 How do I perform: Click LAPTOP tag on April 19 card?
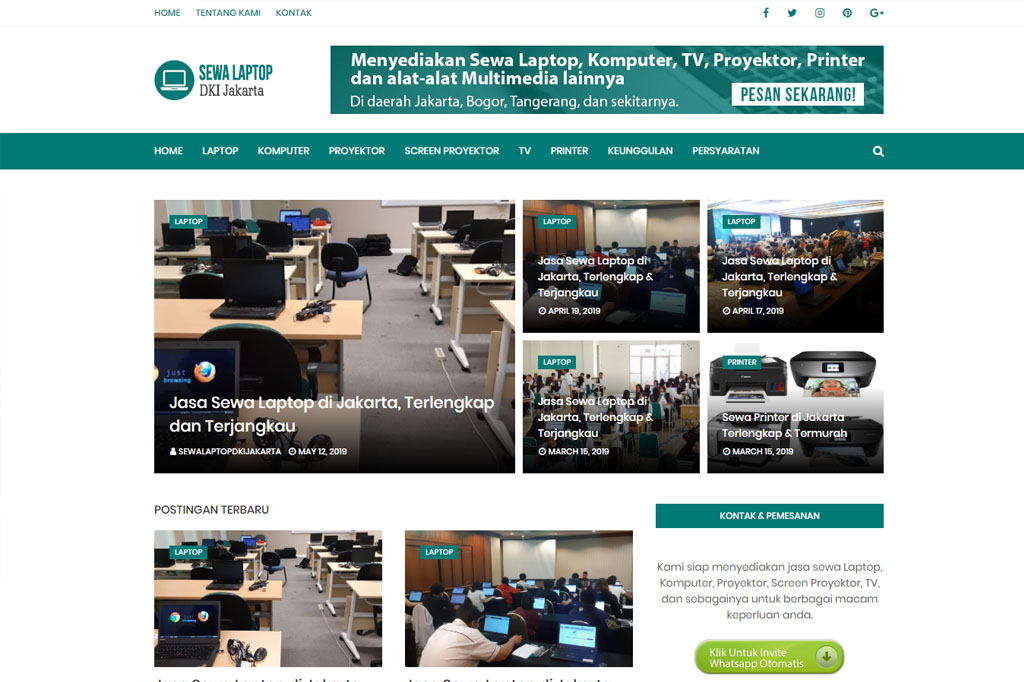coord(557,221)
